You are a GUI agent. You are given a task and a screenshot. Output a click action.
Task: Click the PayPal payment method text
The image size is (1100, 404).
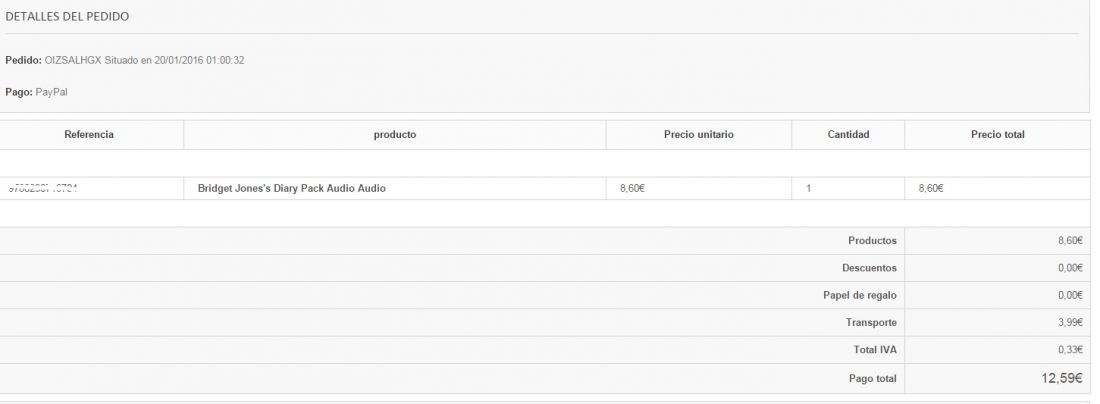click(x=52, y=92)
